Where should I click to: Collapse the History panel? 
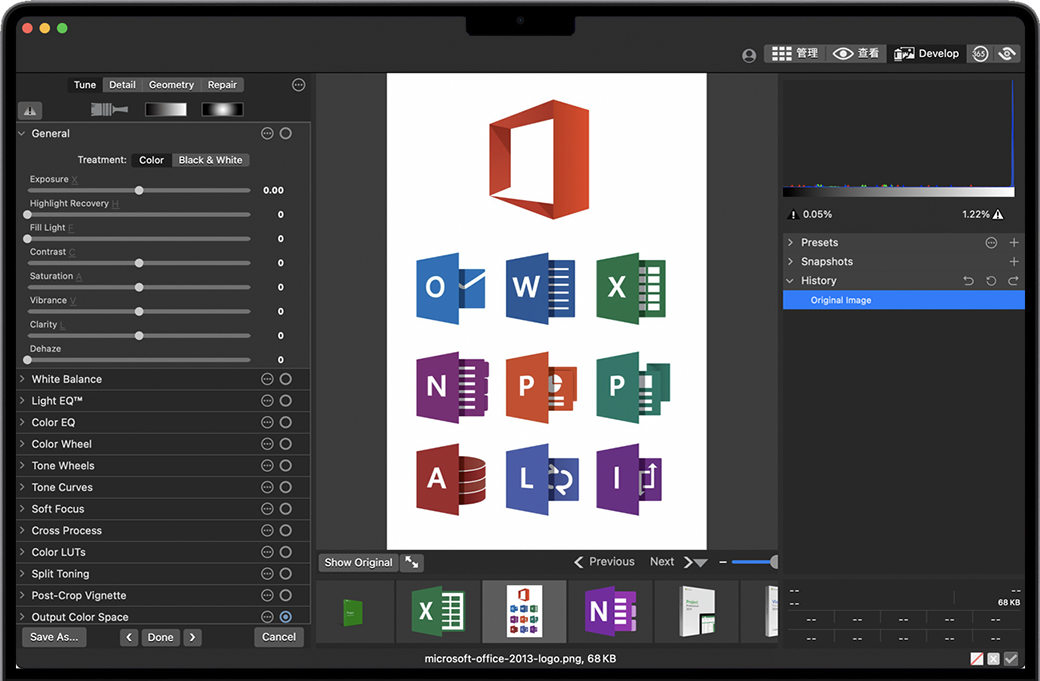[x=790, y=281]
